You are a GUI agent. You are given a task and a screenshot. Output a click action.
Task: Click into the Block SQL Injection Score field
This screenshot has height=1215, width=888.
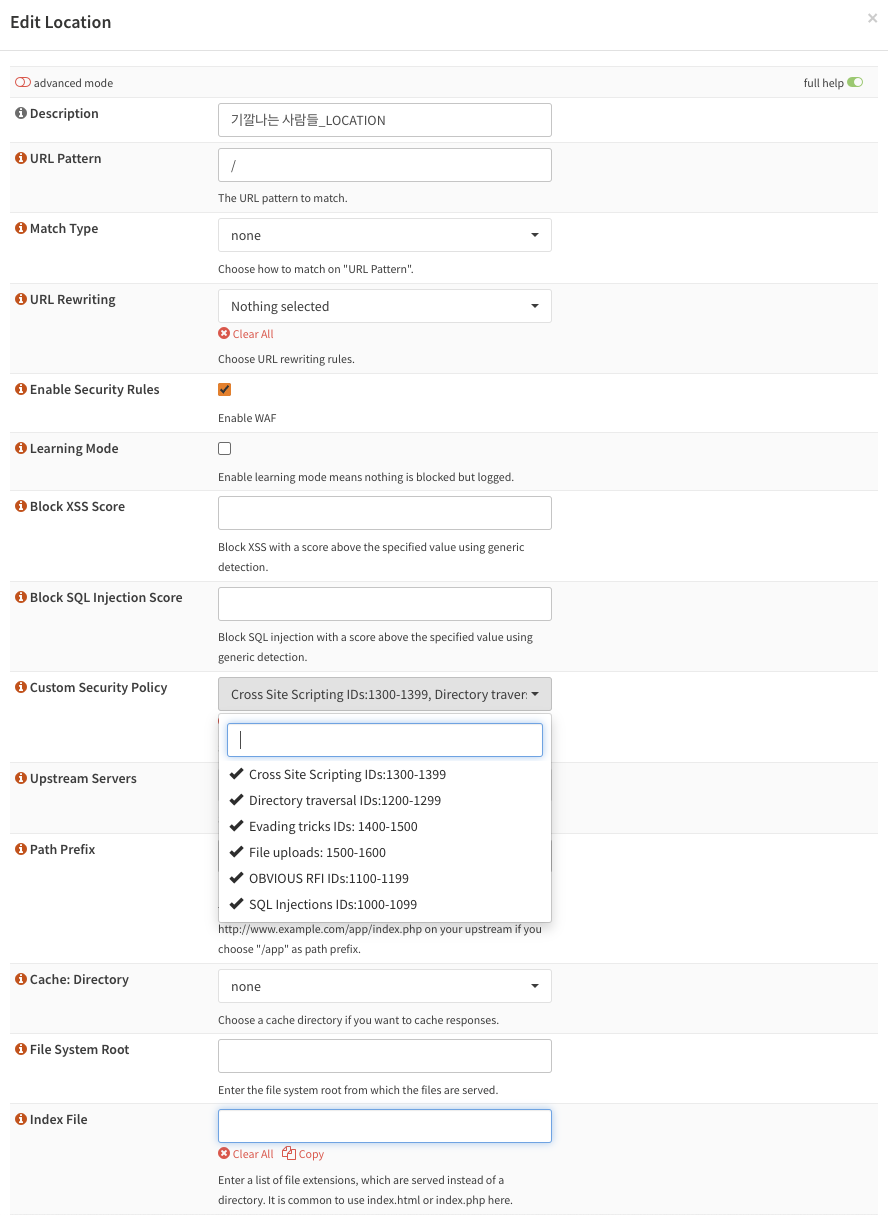pos(385,604)
